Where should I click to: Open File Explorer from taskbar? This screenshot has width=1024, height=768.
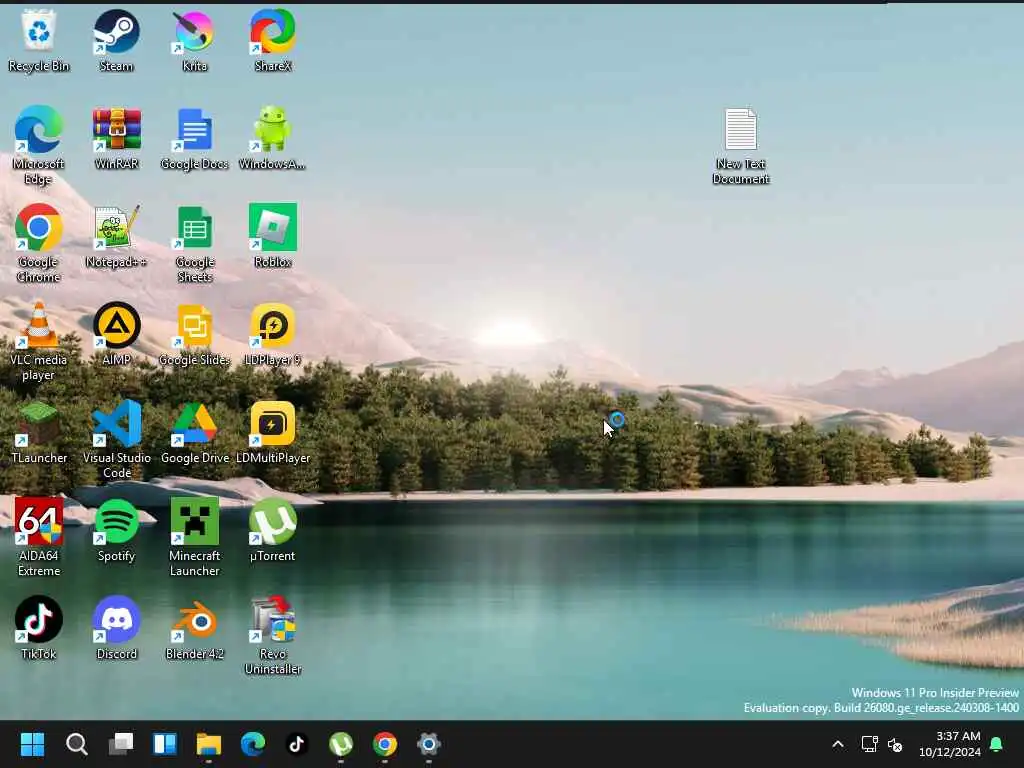click(x=209, y=744)
